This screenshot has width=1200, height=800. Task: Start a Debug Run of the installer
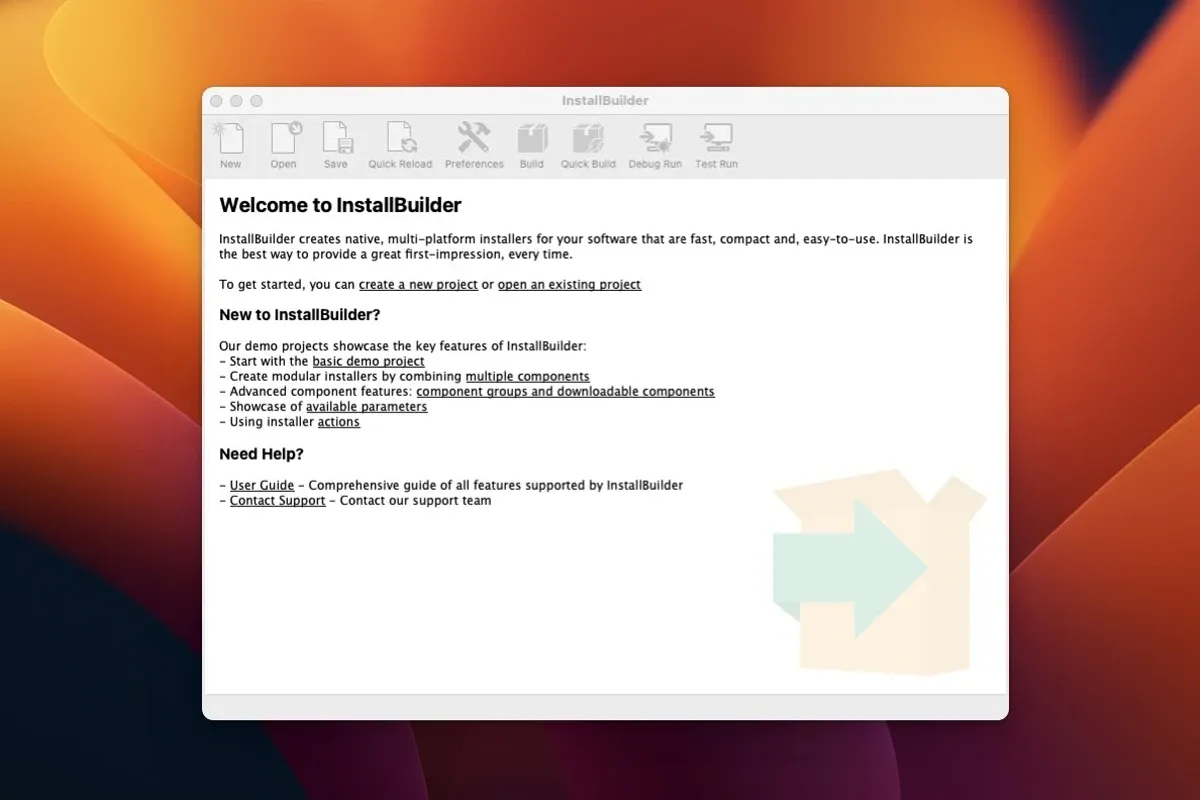pyautogui.click(x=655, y=140)
